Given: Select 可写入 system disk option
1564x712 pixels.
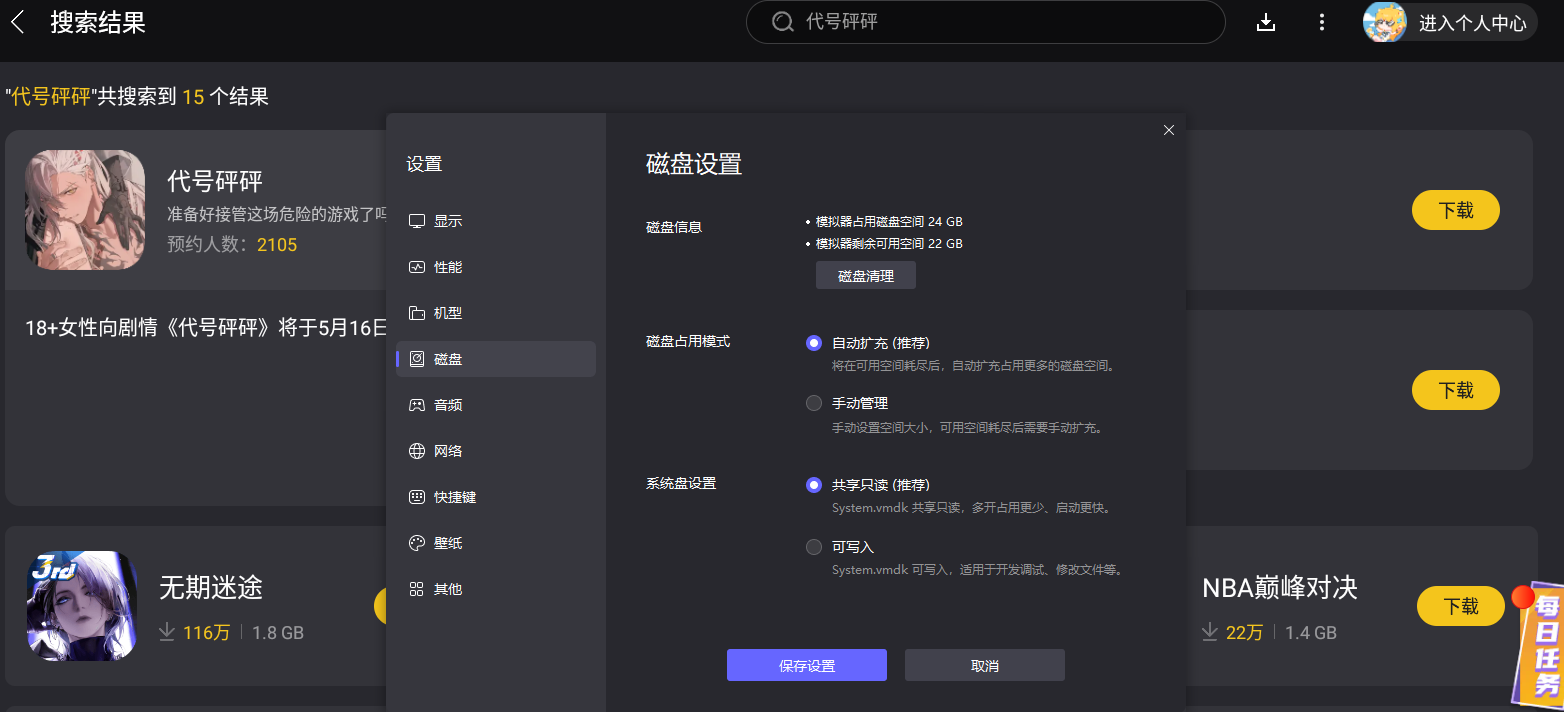Looking at the screenshot, I should click(x=814, y=547).
